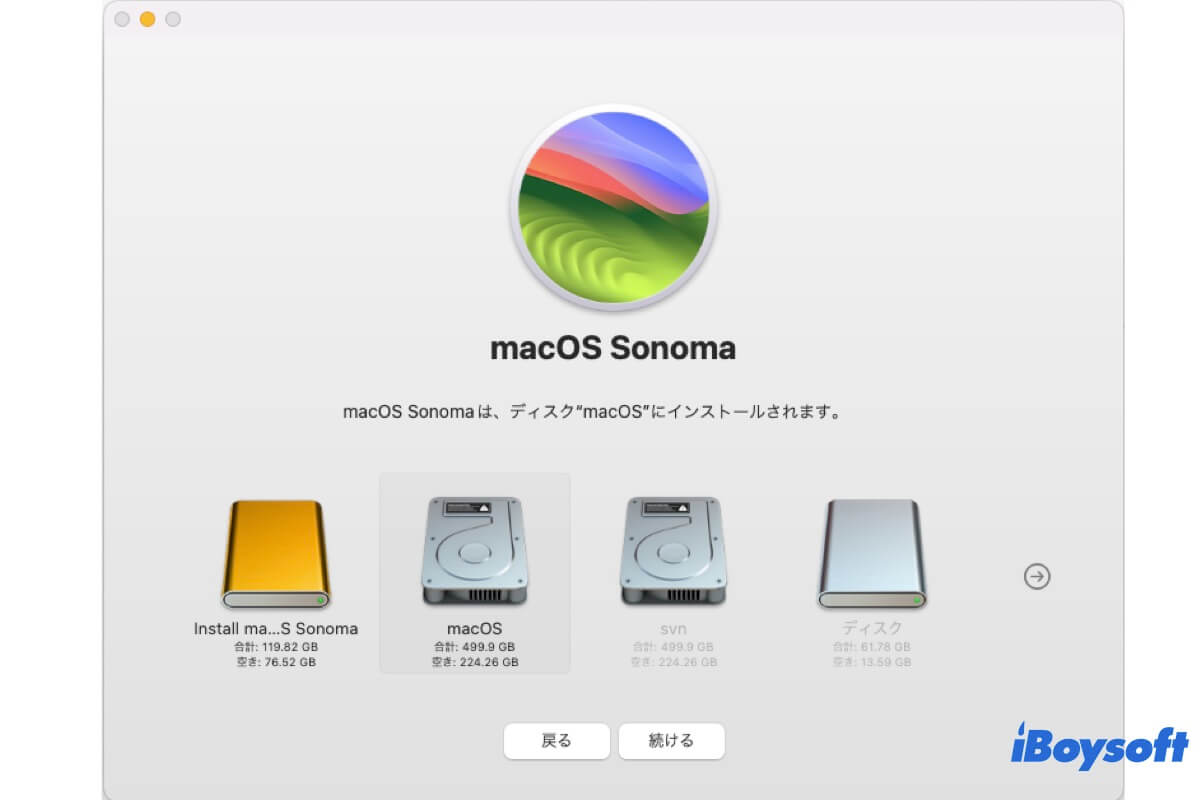Close the installer window with the leftmost button
This screenshot has height=800, width=1200.
pyautogui.click(x=122, y=19)
